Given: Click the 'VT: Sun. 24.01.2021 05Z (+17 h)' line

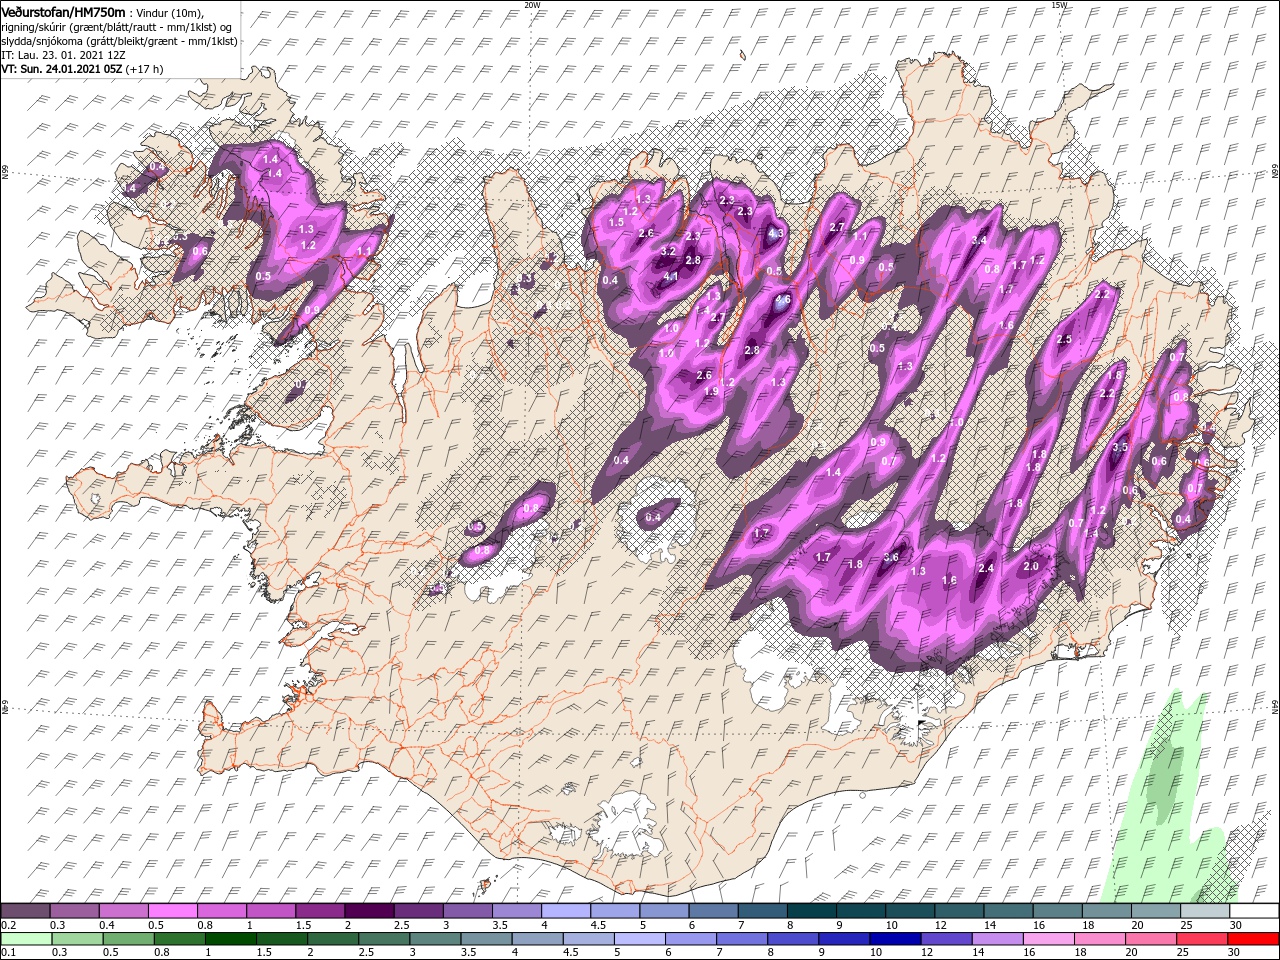Looking at the screenshot, I should coord(82,69).
